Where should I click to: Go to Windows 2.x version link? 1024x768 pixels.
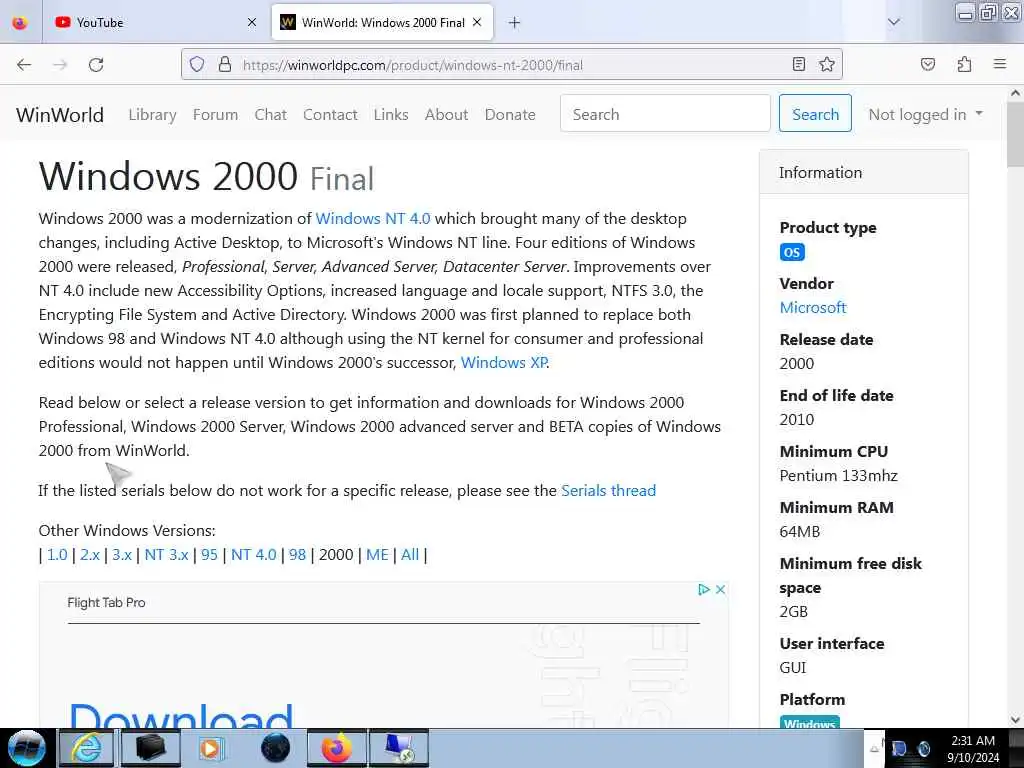click(90, 554)
